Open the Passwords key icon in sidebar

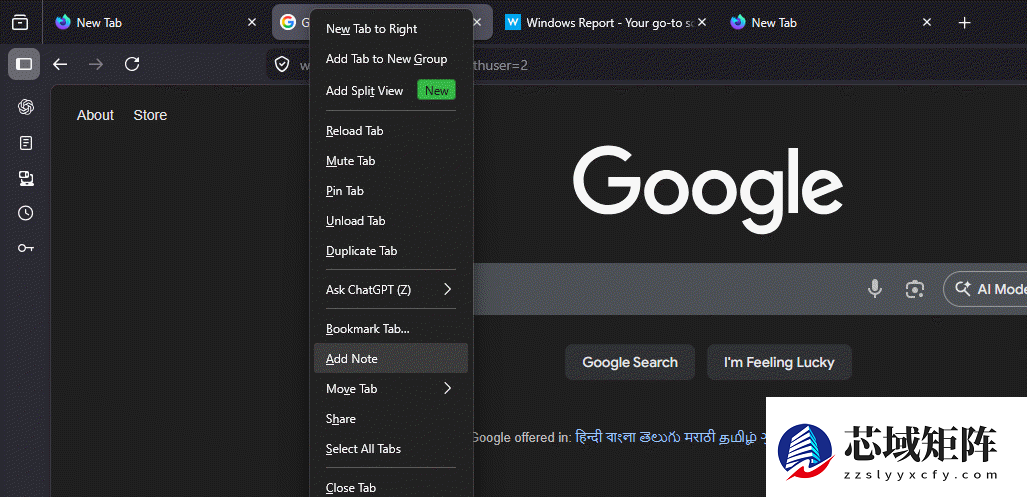pyautogui.click(x=26, y=248)
